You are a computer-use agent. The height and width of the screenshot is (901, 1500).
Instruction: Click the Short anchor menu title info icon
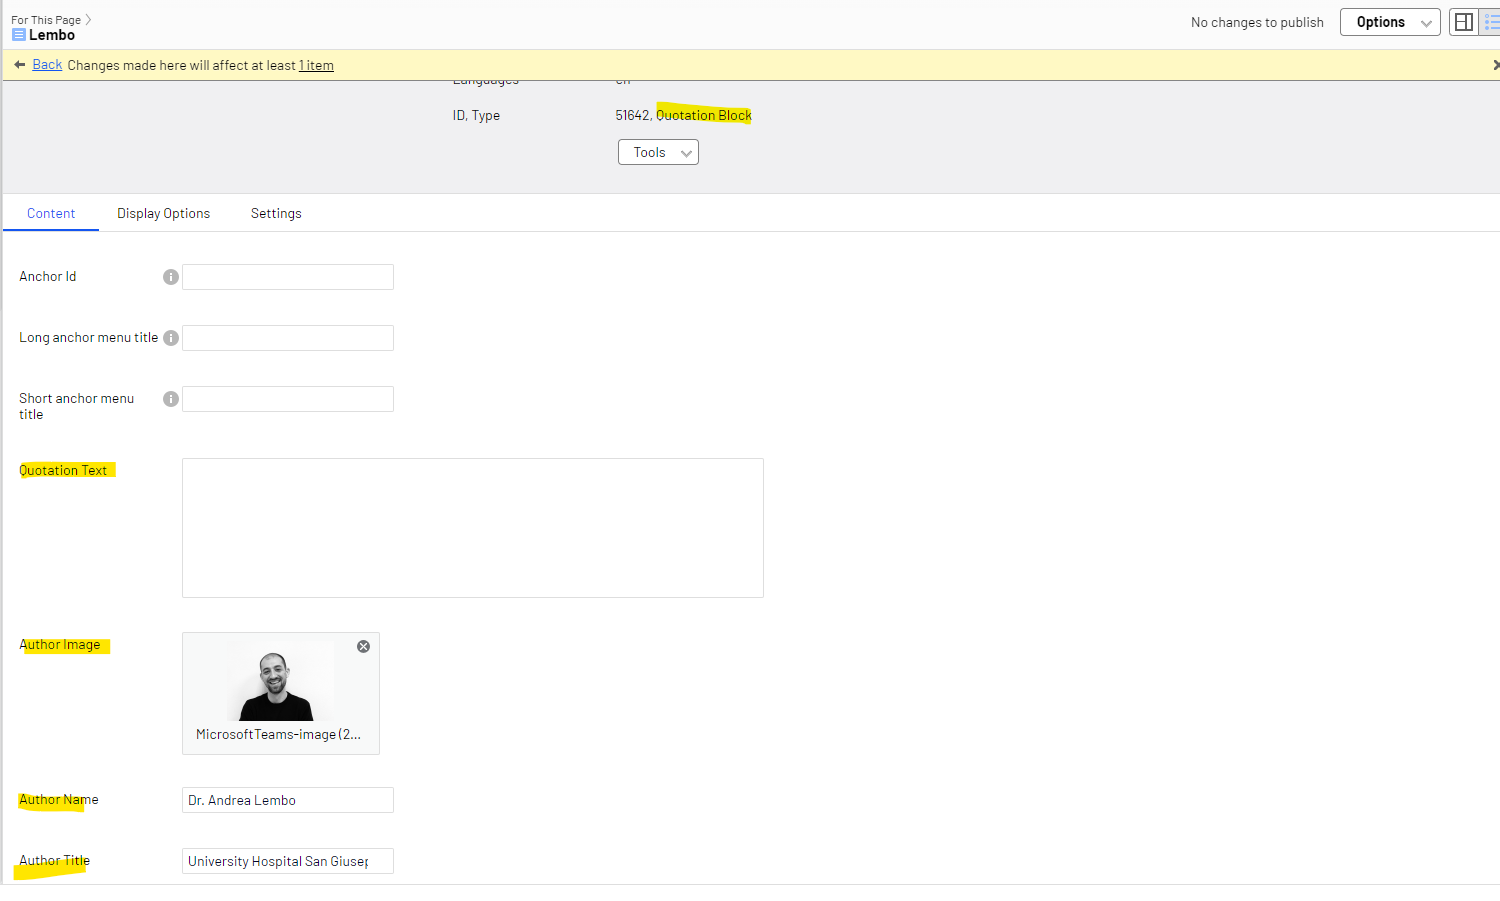pos(171,399)
